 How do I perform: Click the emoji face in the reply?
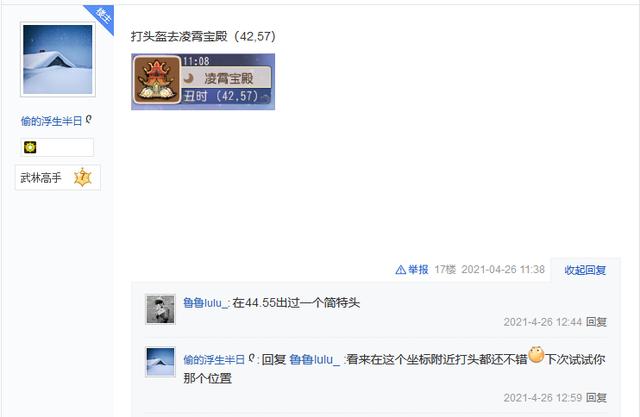(x=536, y=355)
